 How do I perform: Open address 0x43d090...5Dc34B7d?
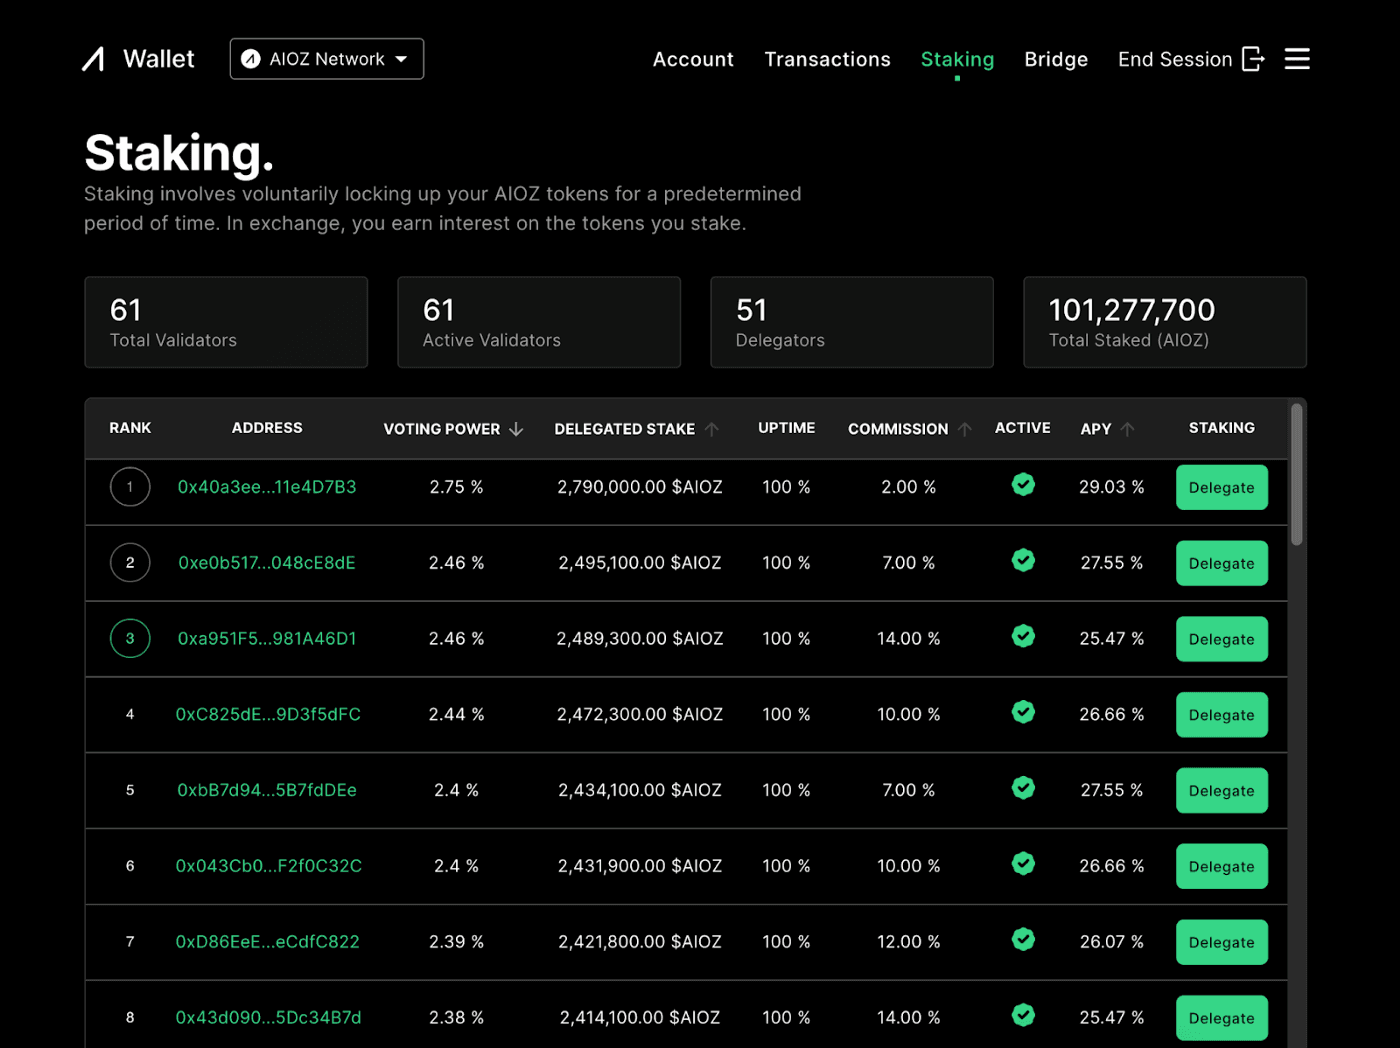click(268, 1017)
